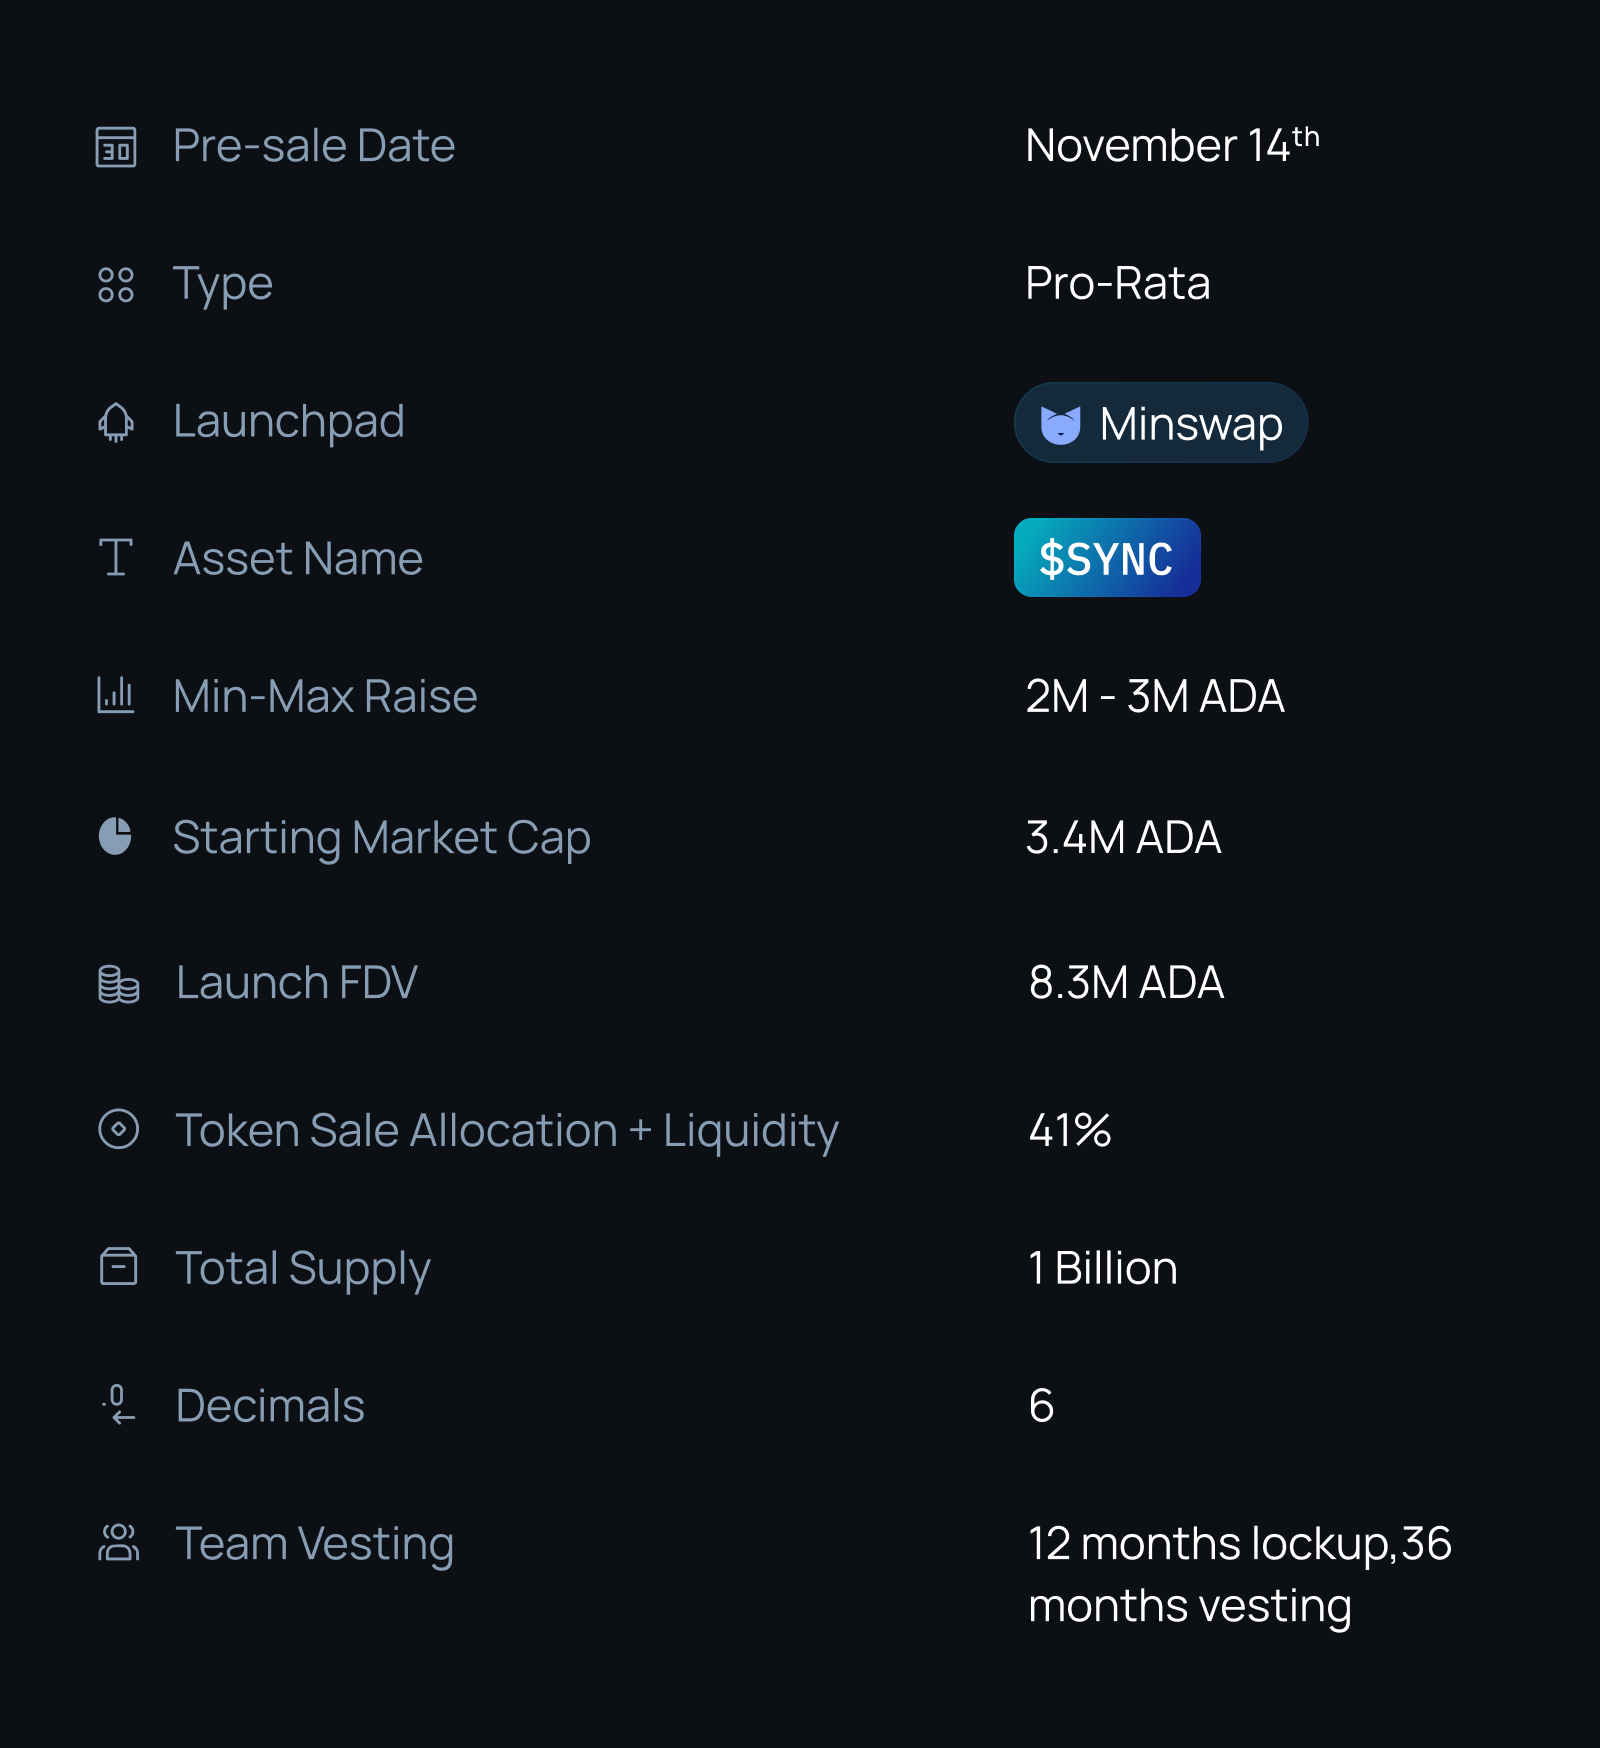Click the 2M - 3M ADA raise value
This screenshot has height=1748, width=1600.
1154,696
